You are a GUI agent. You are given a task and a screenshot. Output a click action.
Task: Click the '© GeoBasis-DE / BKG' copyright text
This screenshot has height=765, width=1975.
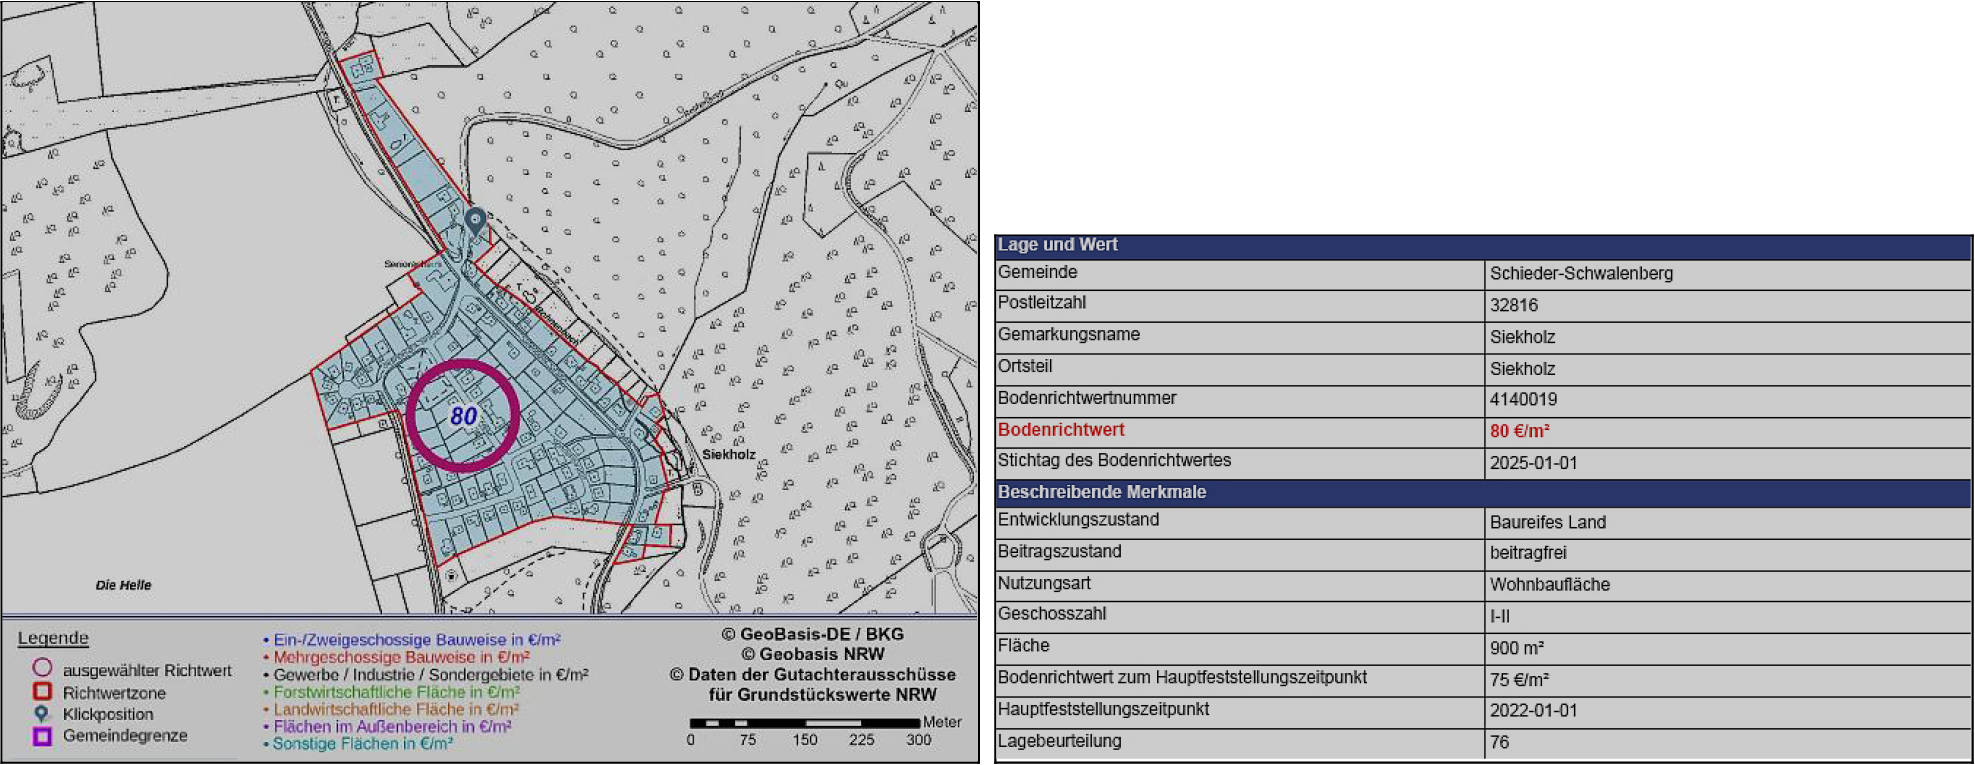tap(812, 634)
